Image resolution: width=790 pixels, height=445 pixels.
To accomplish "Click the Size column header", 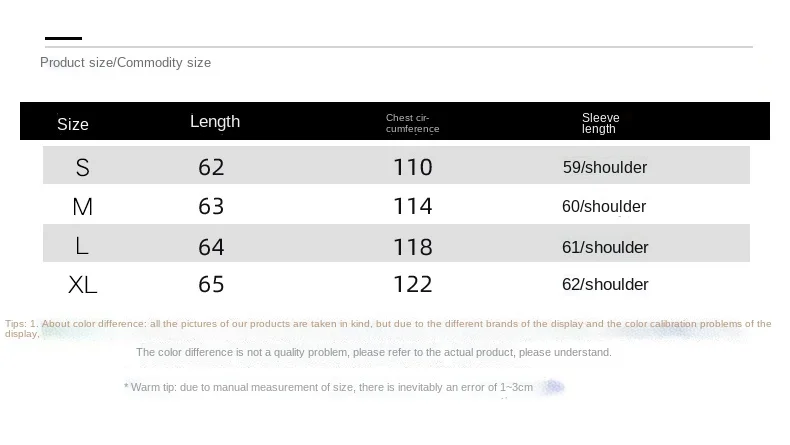I will pos(73,124).
